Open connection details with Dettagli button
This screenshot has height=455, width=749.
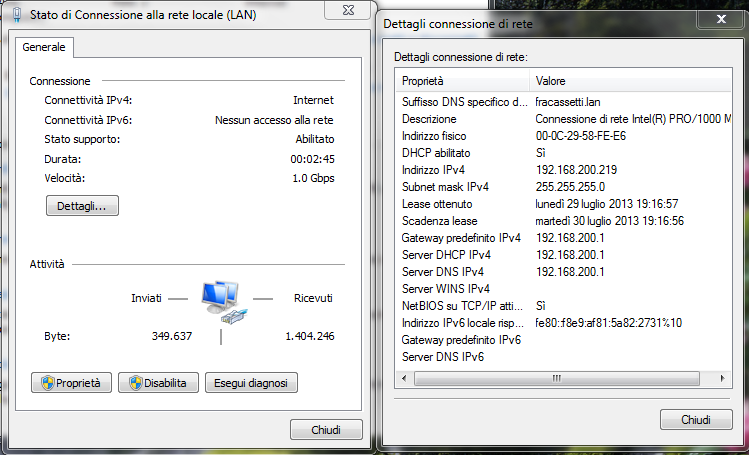(82, 206)
